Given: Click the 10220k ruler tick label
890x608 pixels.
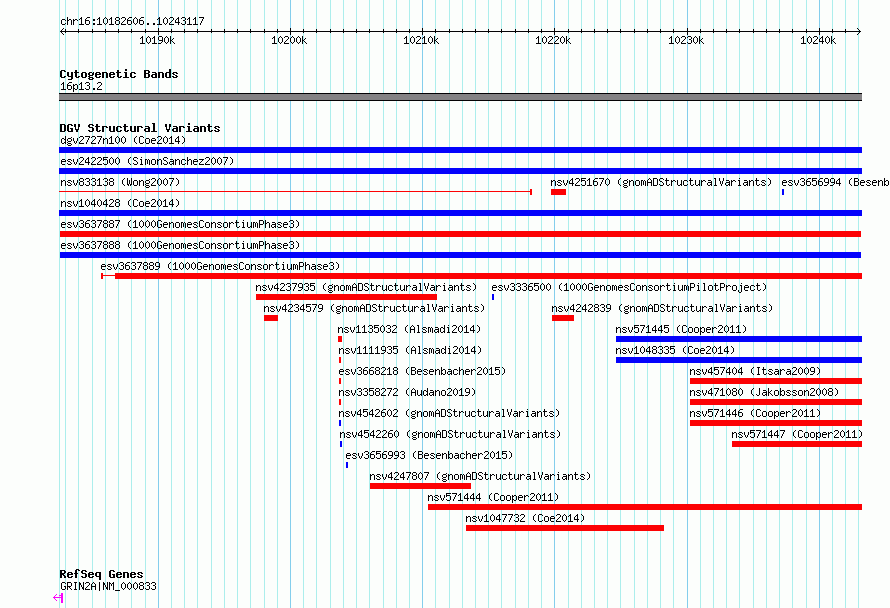Looking at the screenshot, I should 553,40.
